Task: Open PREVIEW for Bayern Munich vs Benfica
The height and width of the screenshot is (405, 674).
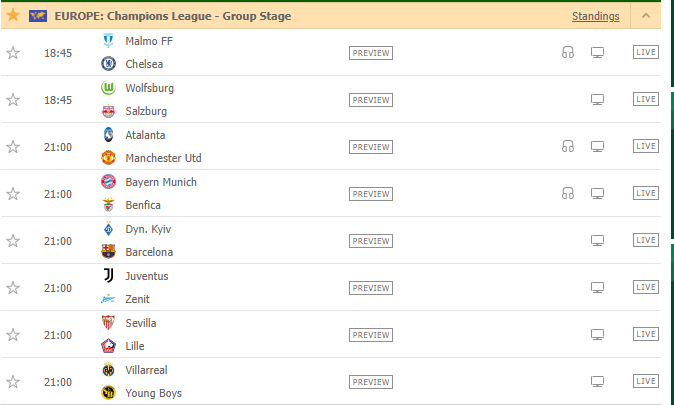Action: [371, 194]
